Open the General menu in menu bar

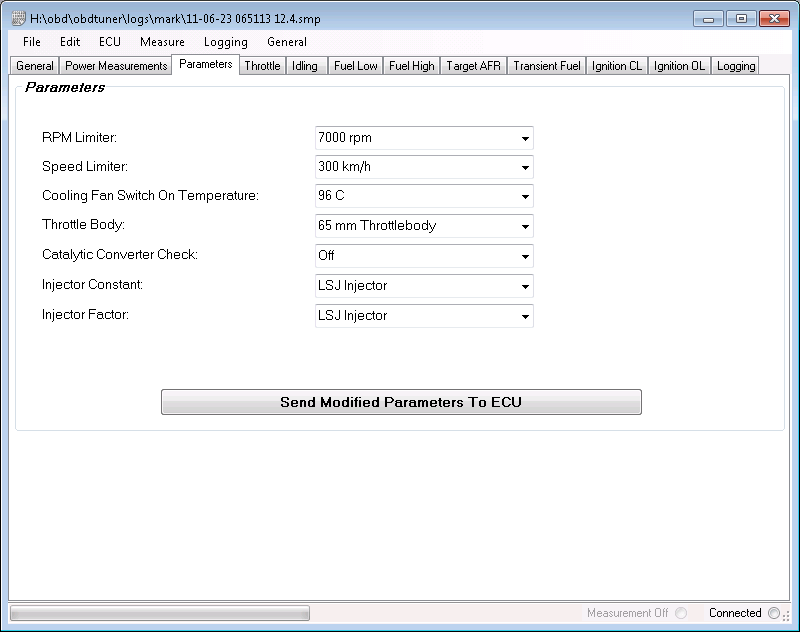[287, 42]
